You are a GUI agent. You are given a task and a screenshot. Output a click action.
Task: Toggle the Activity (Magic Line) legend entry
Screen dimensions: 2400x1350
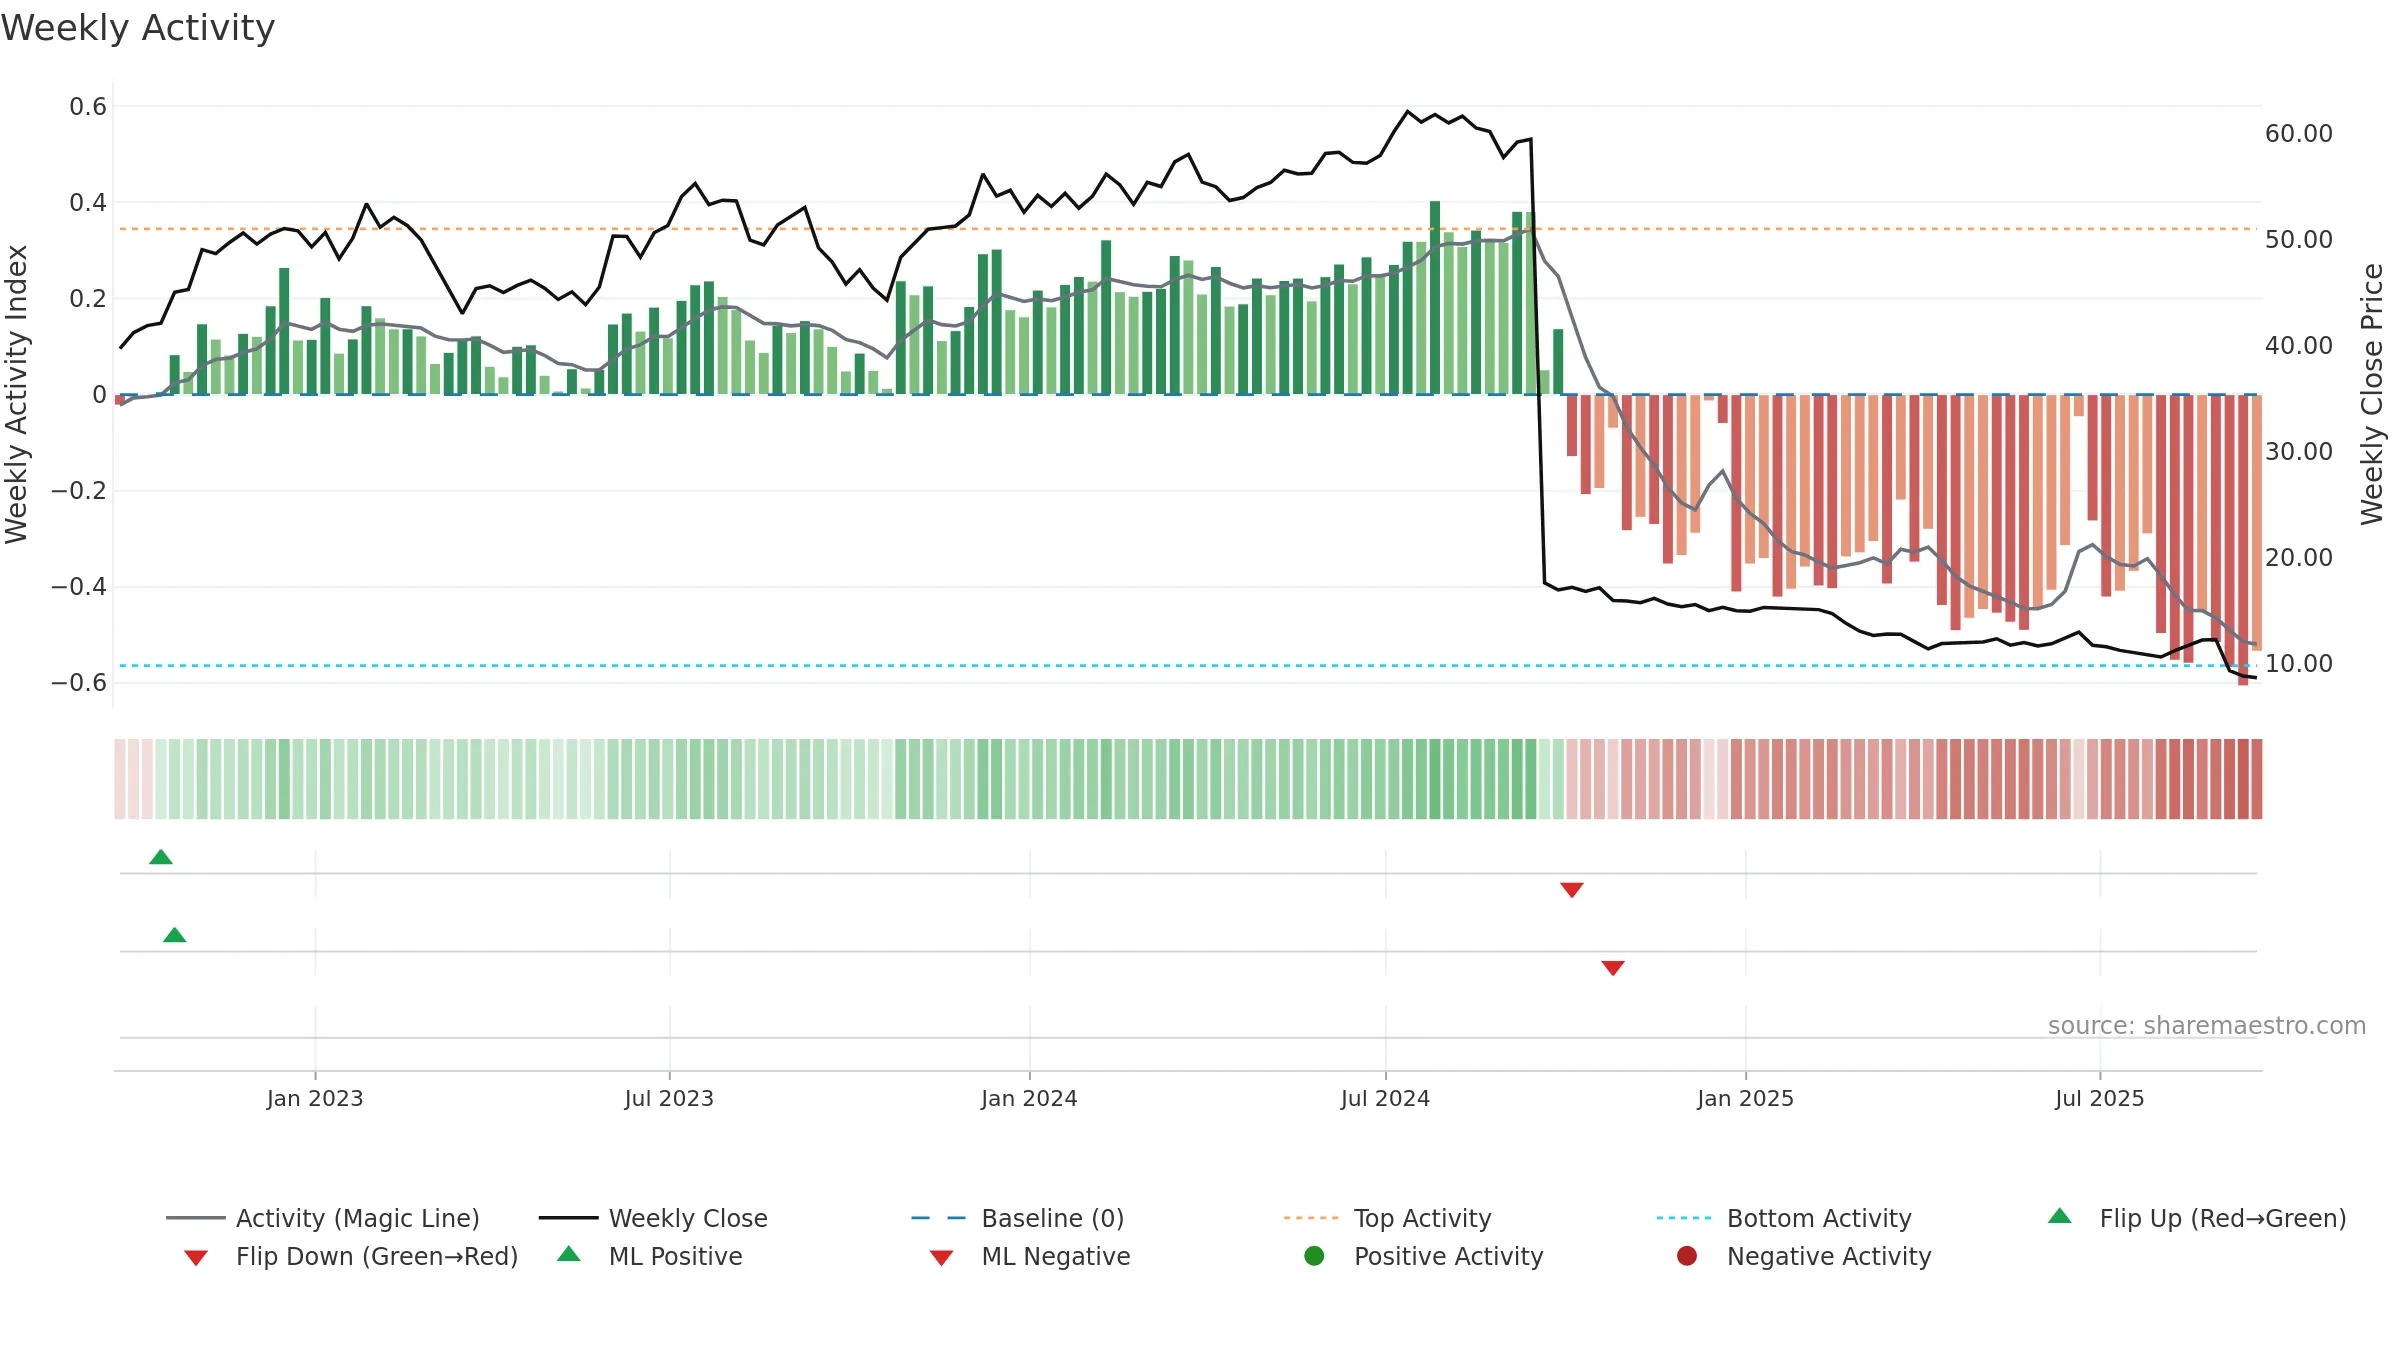coord(323,1218)
